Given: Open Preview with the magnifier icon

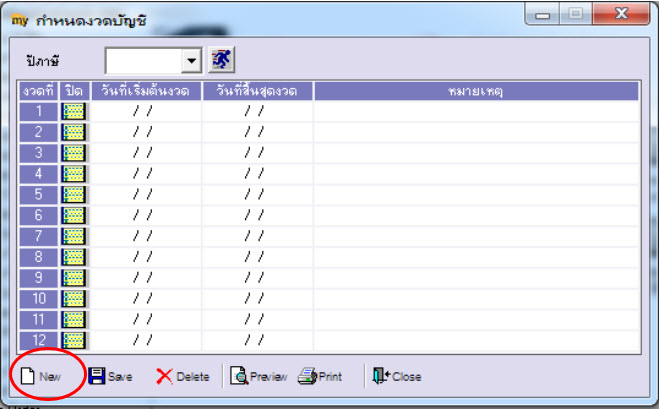Looking at the screenshot, I should pos(239,376).
